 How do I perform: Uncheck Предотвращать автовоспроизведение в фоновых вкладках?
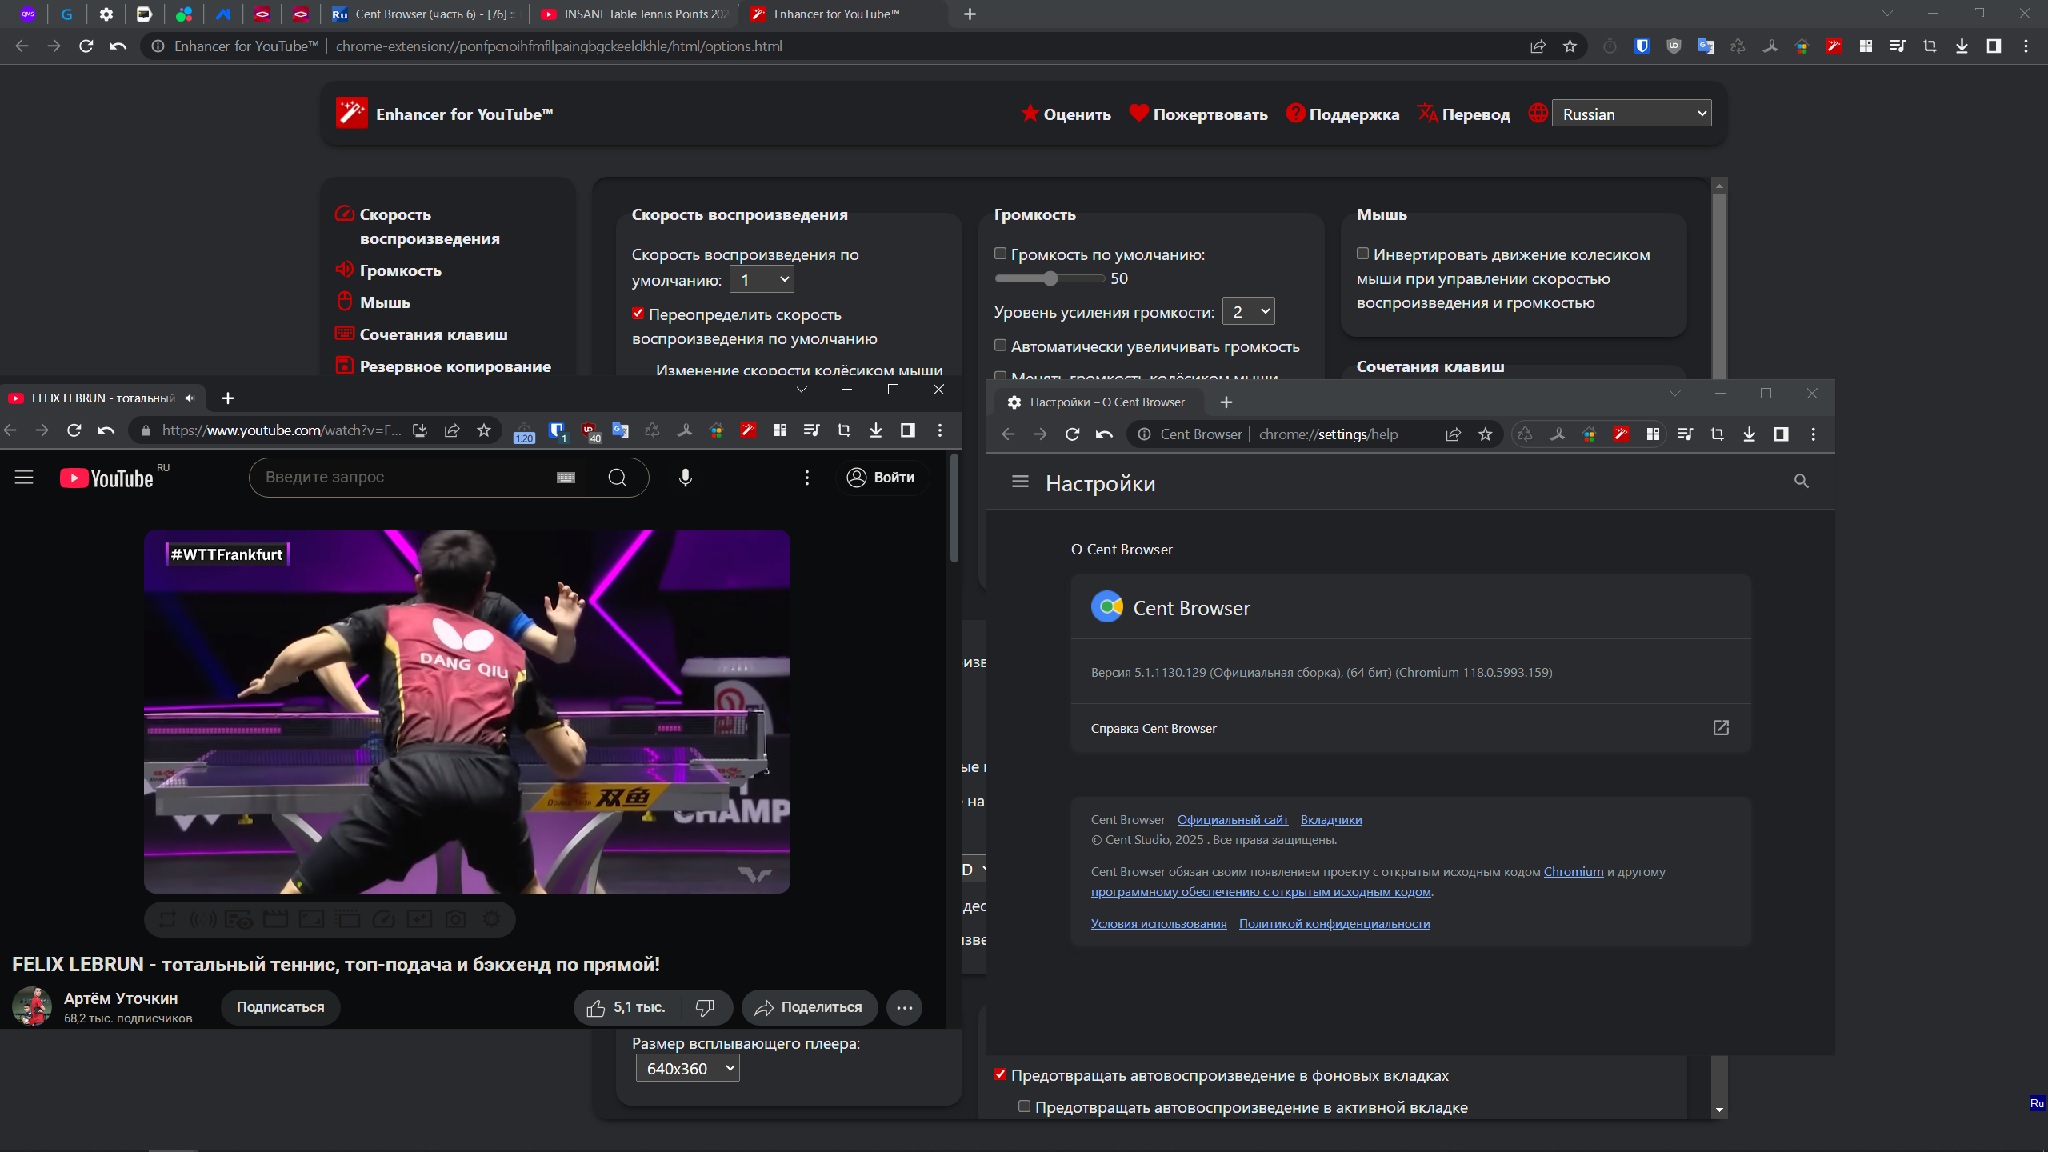tap(1000, 1075)
